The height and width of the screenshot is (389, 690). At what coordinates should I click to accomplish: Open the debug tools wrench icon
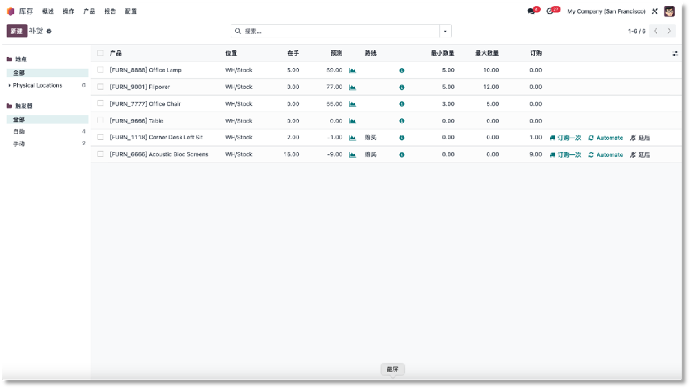[x=655, y=11]
